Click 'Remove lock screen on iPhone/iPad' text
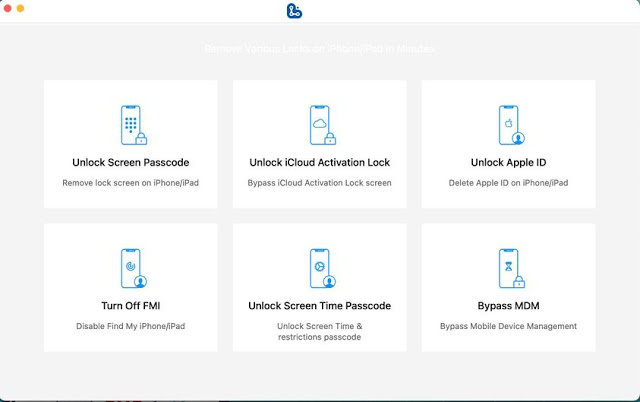Viewport: 640px width, 402px height. click(131, 183)
